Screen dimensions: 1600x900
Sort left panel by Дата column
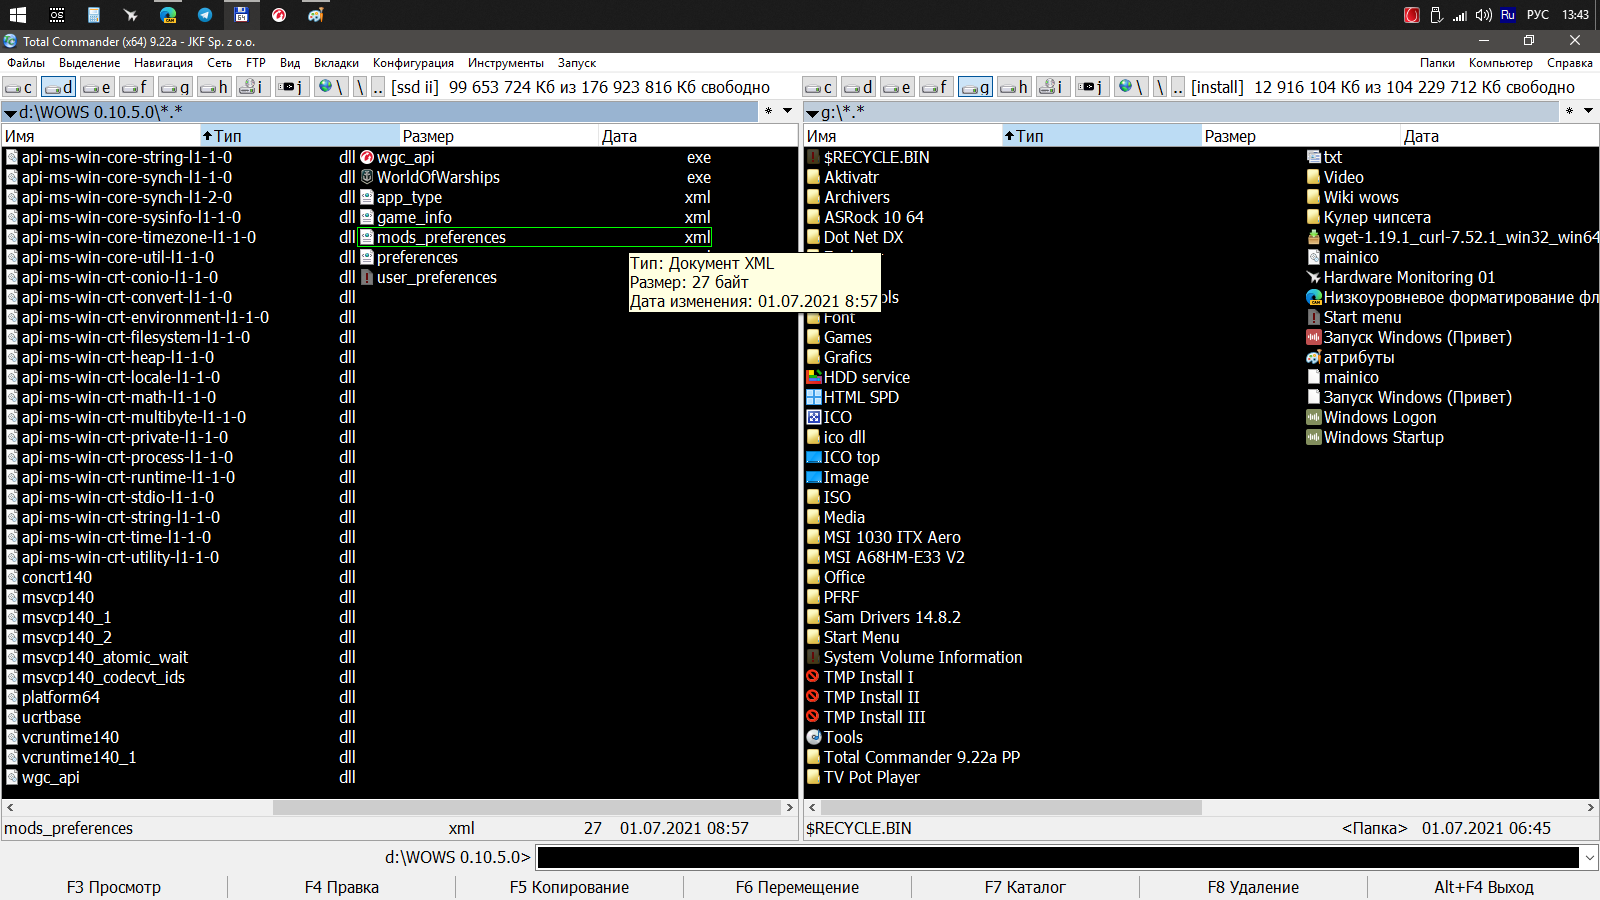697,136
